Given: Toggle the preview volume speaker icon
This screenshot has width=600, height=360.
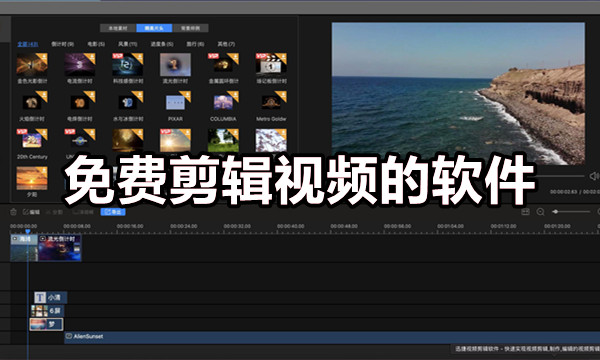Looking at the screenshot, I should pyautogui.click(x=594, y=176).
